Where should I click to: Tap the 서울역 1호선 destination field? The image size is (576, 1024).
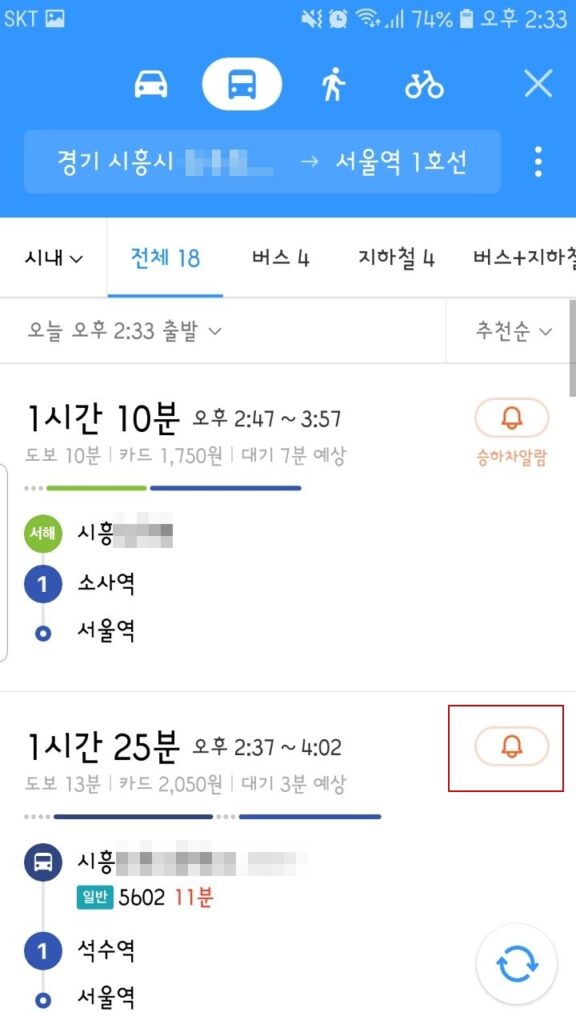[401, 161]
